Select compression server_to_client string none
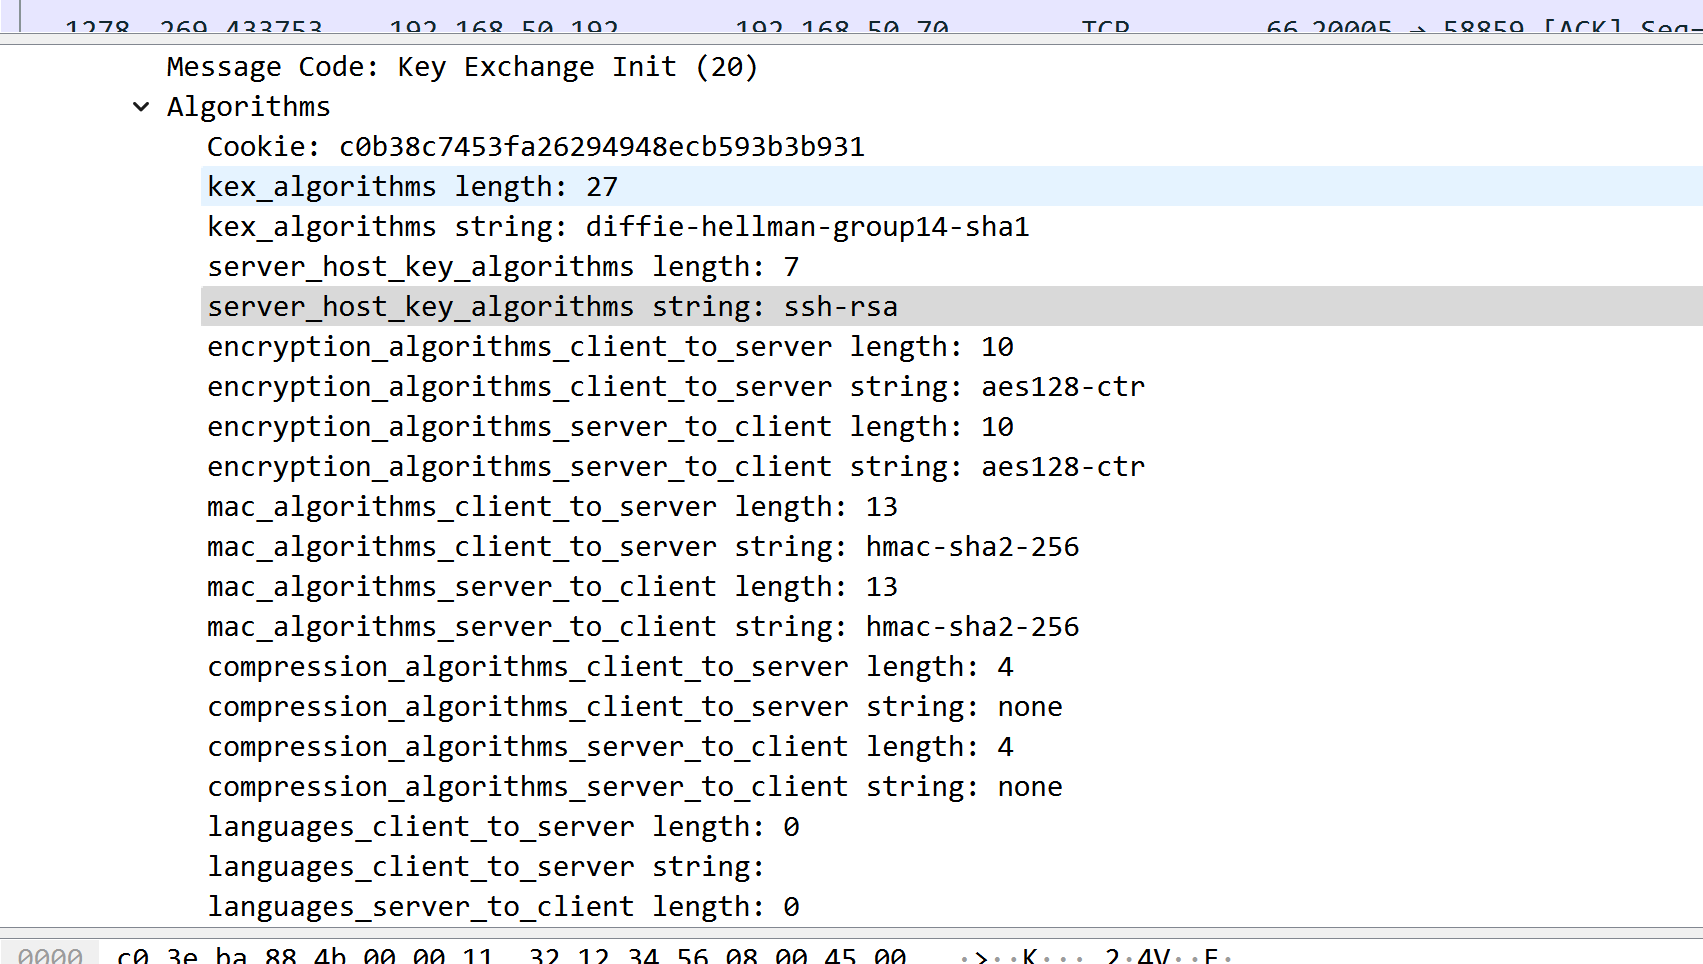1703x964 pixels. pos(634,787)
